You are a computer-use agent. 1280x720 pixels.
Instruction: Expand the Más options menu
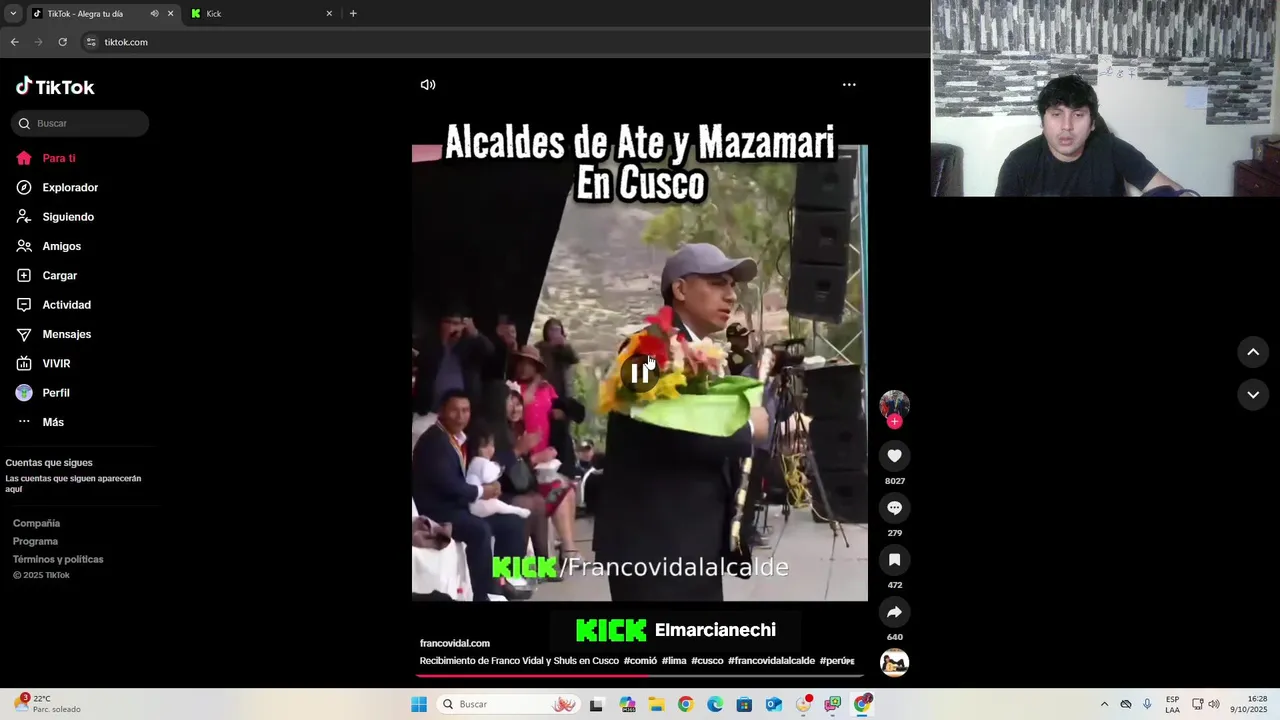click(40, 422)
